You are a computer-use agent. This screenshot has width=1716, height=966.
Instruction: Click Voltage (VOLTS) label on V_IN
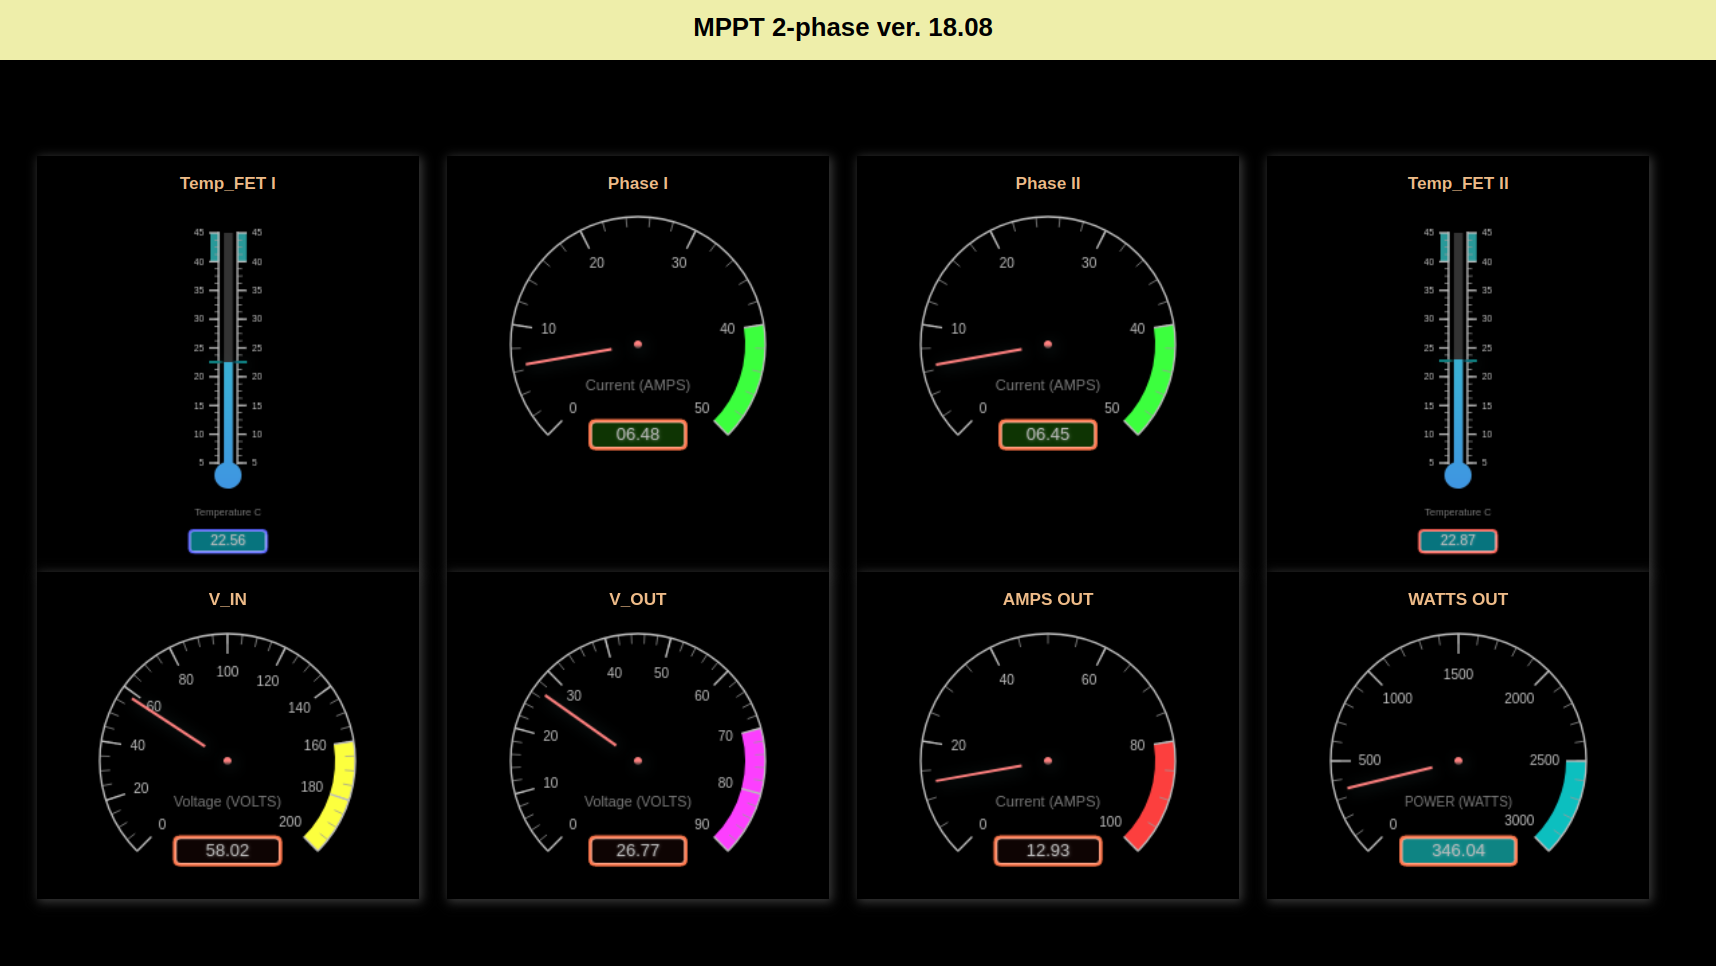point(227,802)
